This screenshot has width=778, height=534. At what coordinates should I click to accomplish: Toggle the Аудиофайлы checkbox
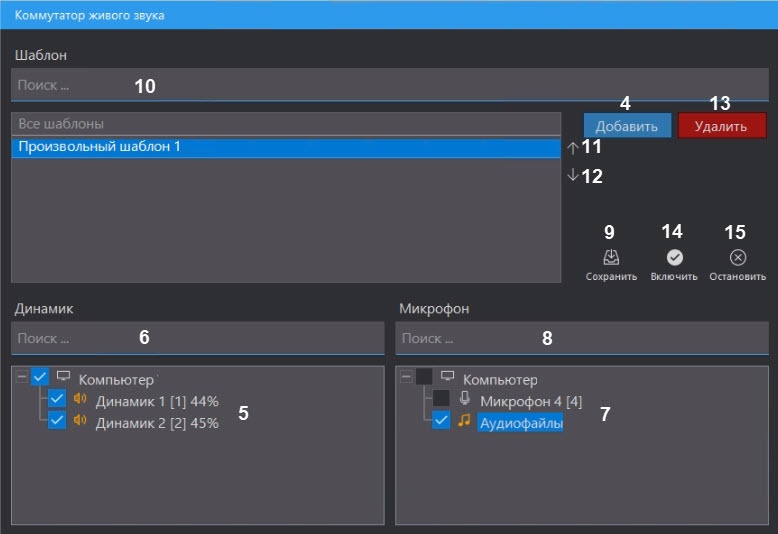441,422
